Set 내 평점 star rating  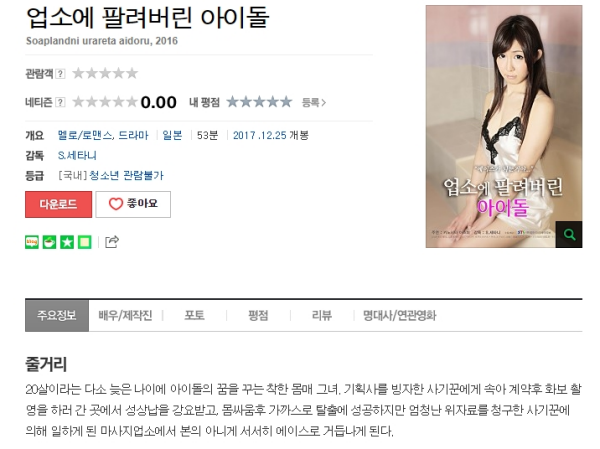(x=259, y=102)
